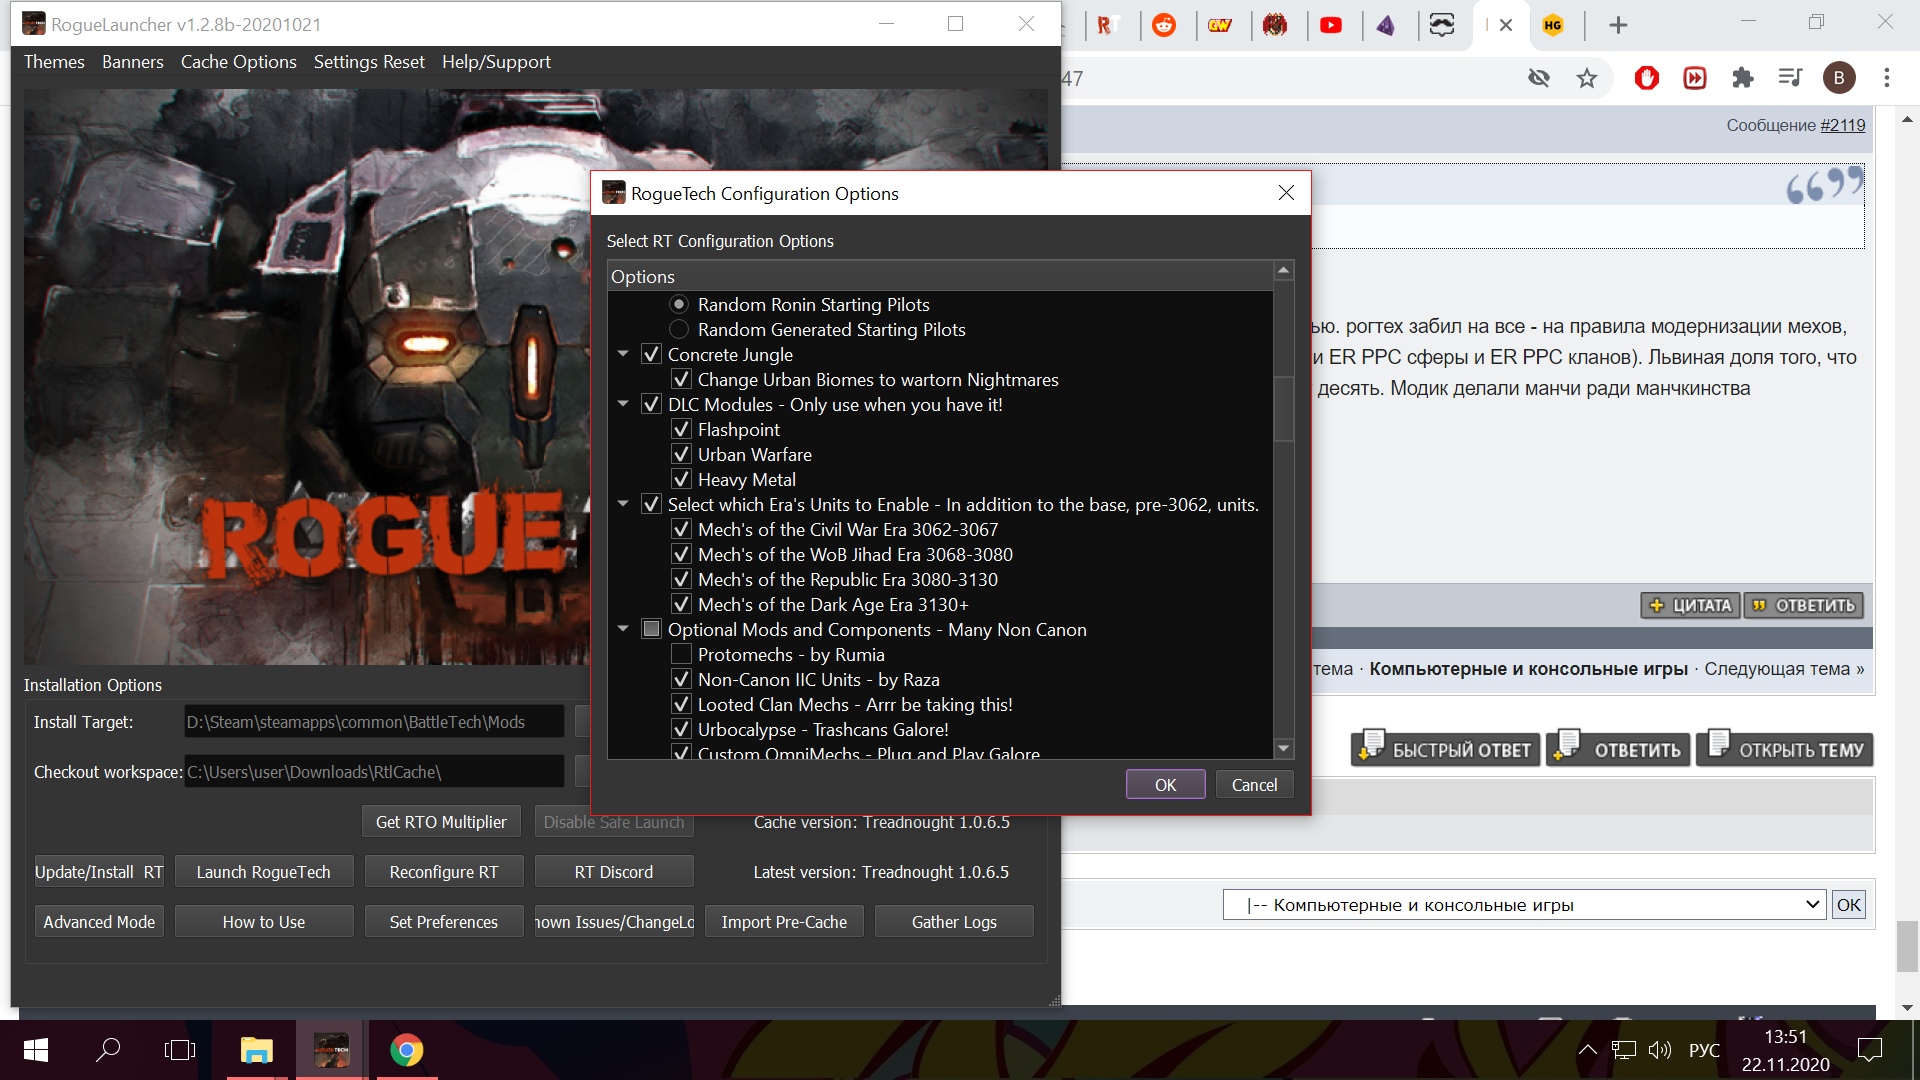Open the Extensions puzzle-piece menu

pos(1743,78)
